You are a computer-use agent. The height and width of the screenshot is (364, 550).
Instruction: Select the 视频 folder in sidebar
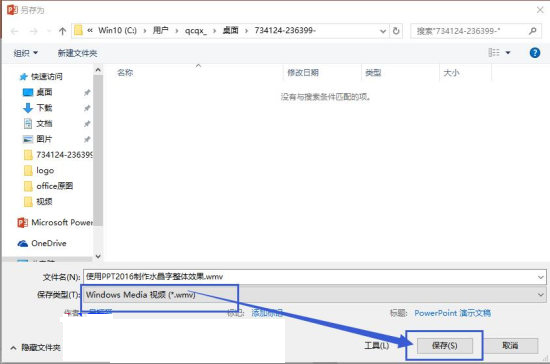44,201
